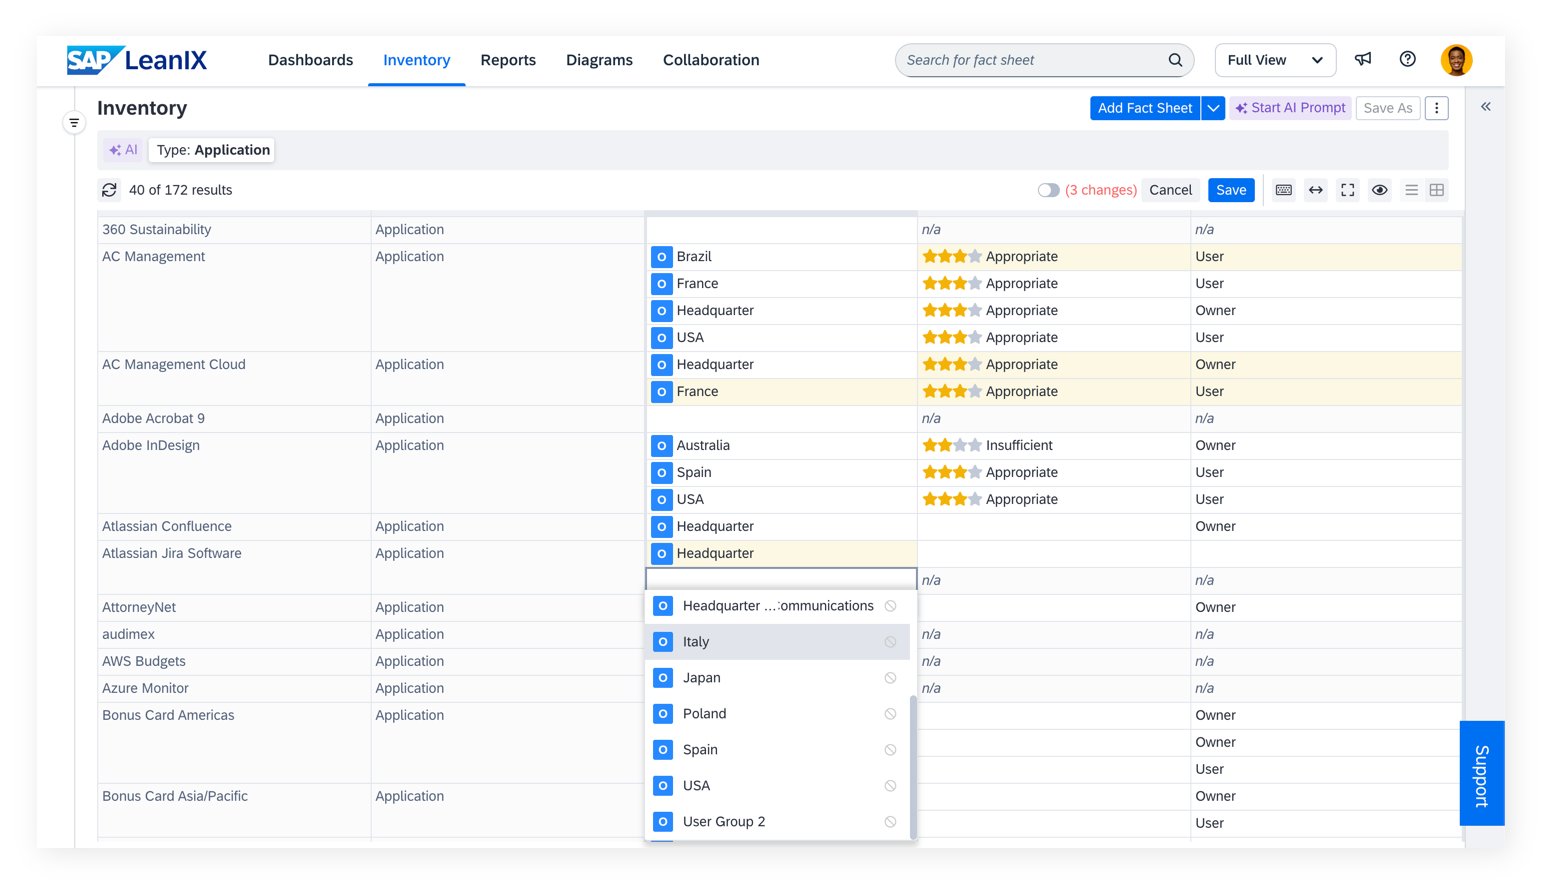Click the SAP LeanIX logo
Image resolution: width=1550 pixels, height=894 pixels.
tap(137, 60)
